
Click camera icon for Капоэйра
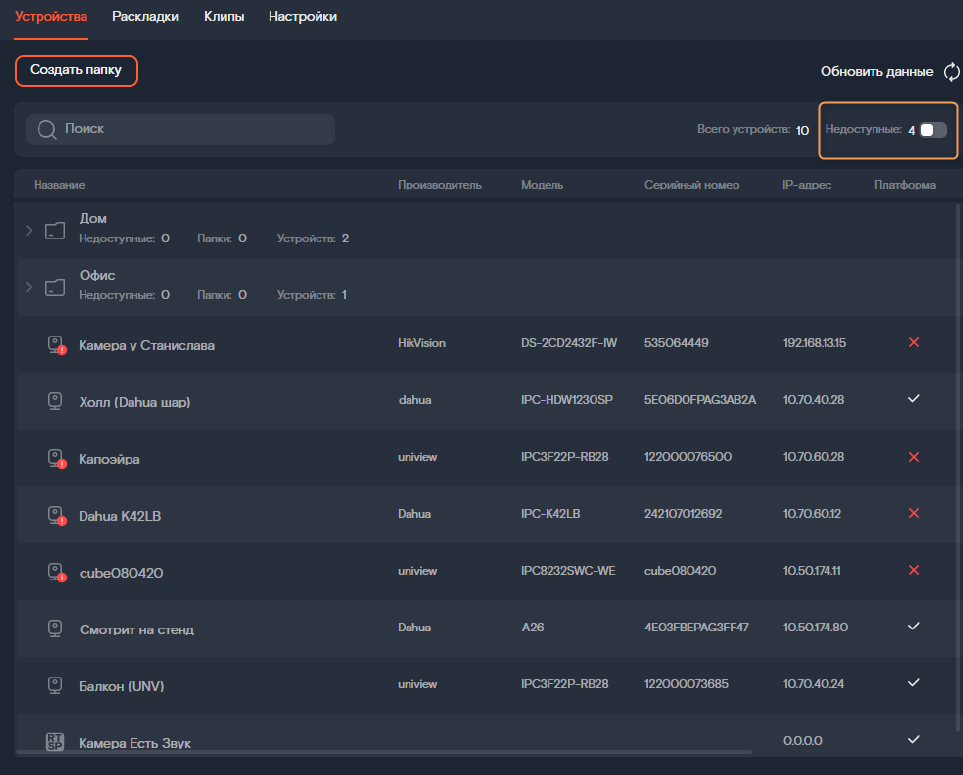tap(57, 459)
